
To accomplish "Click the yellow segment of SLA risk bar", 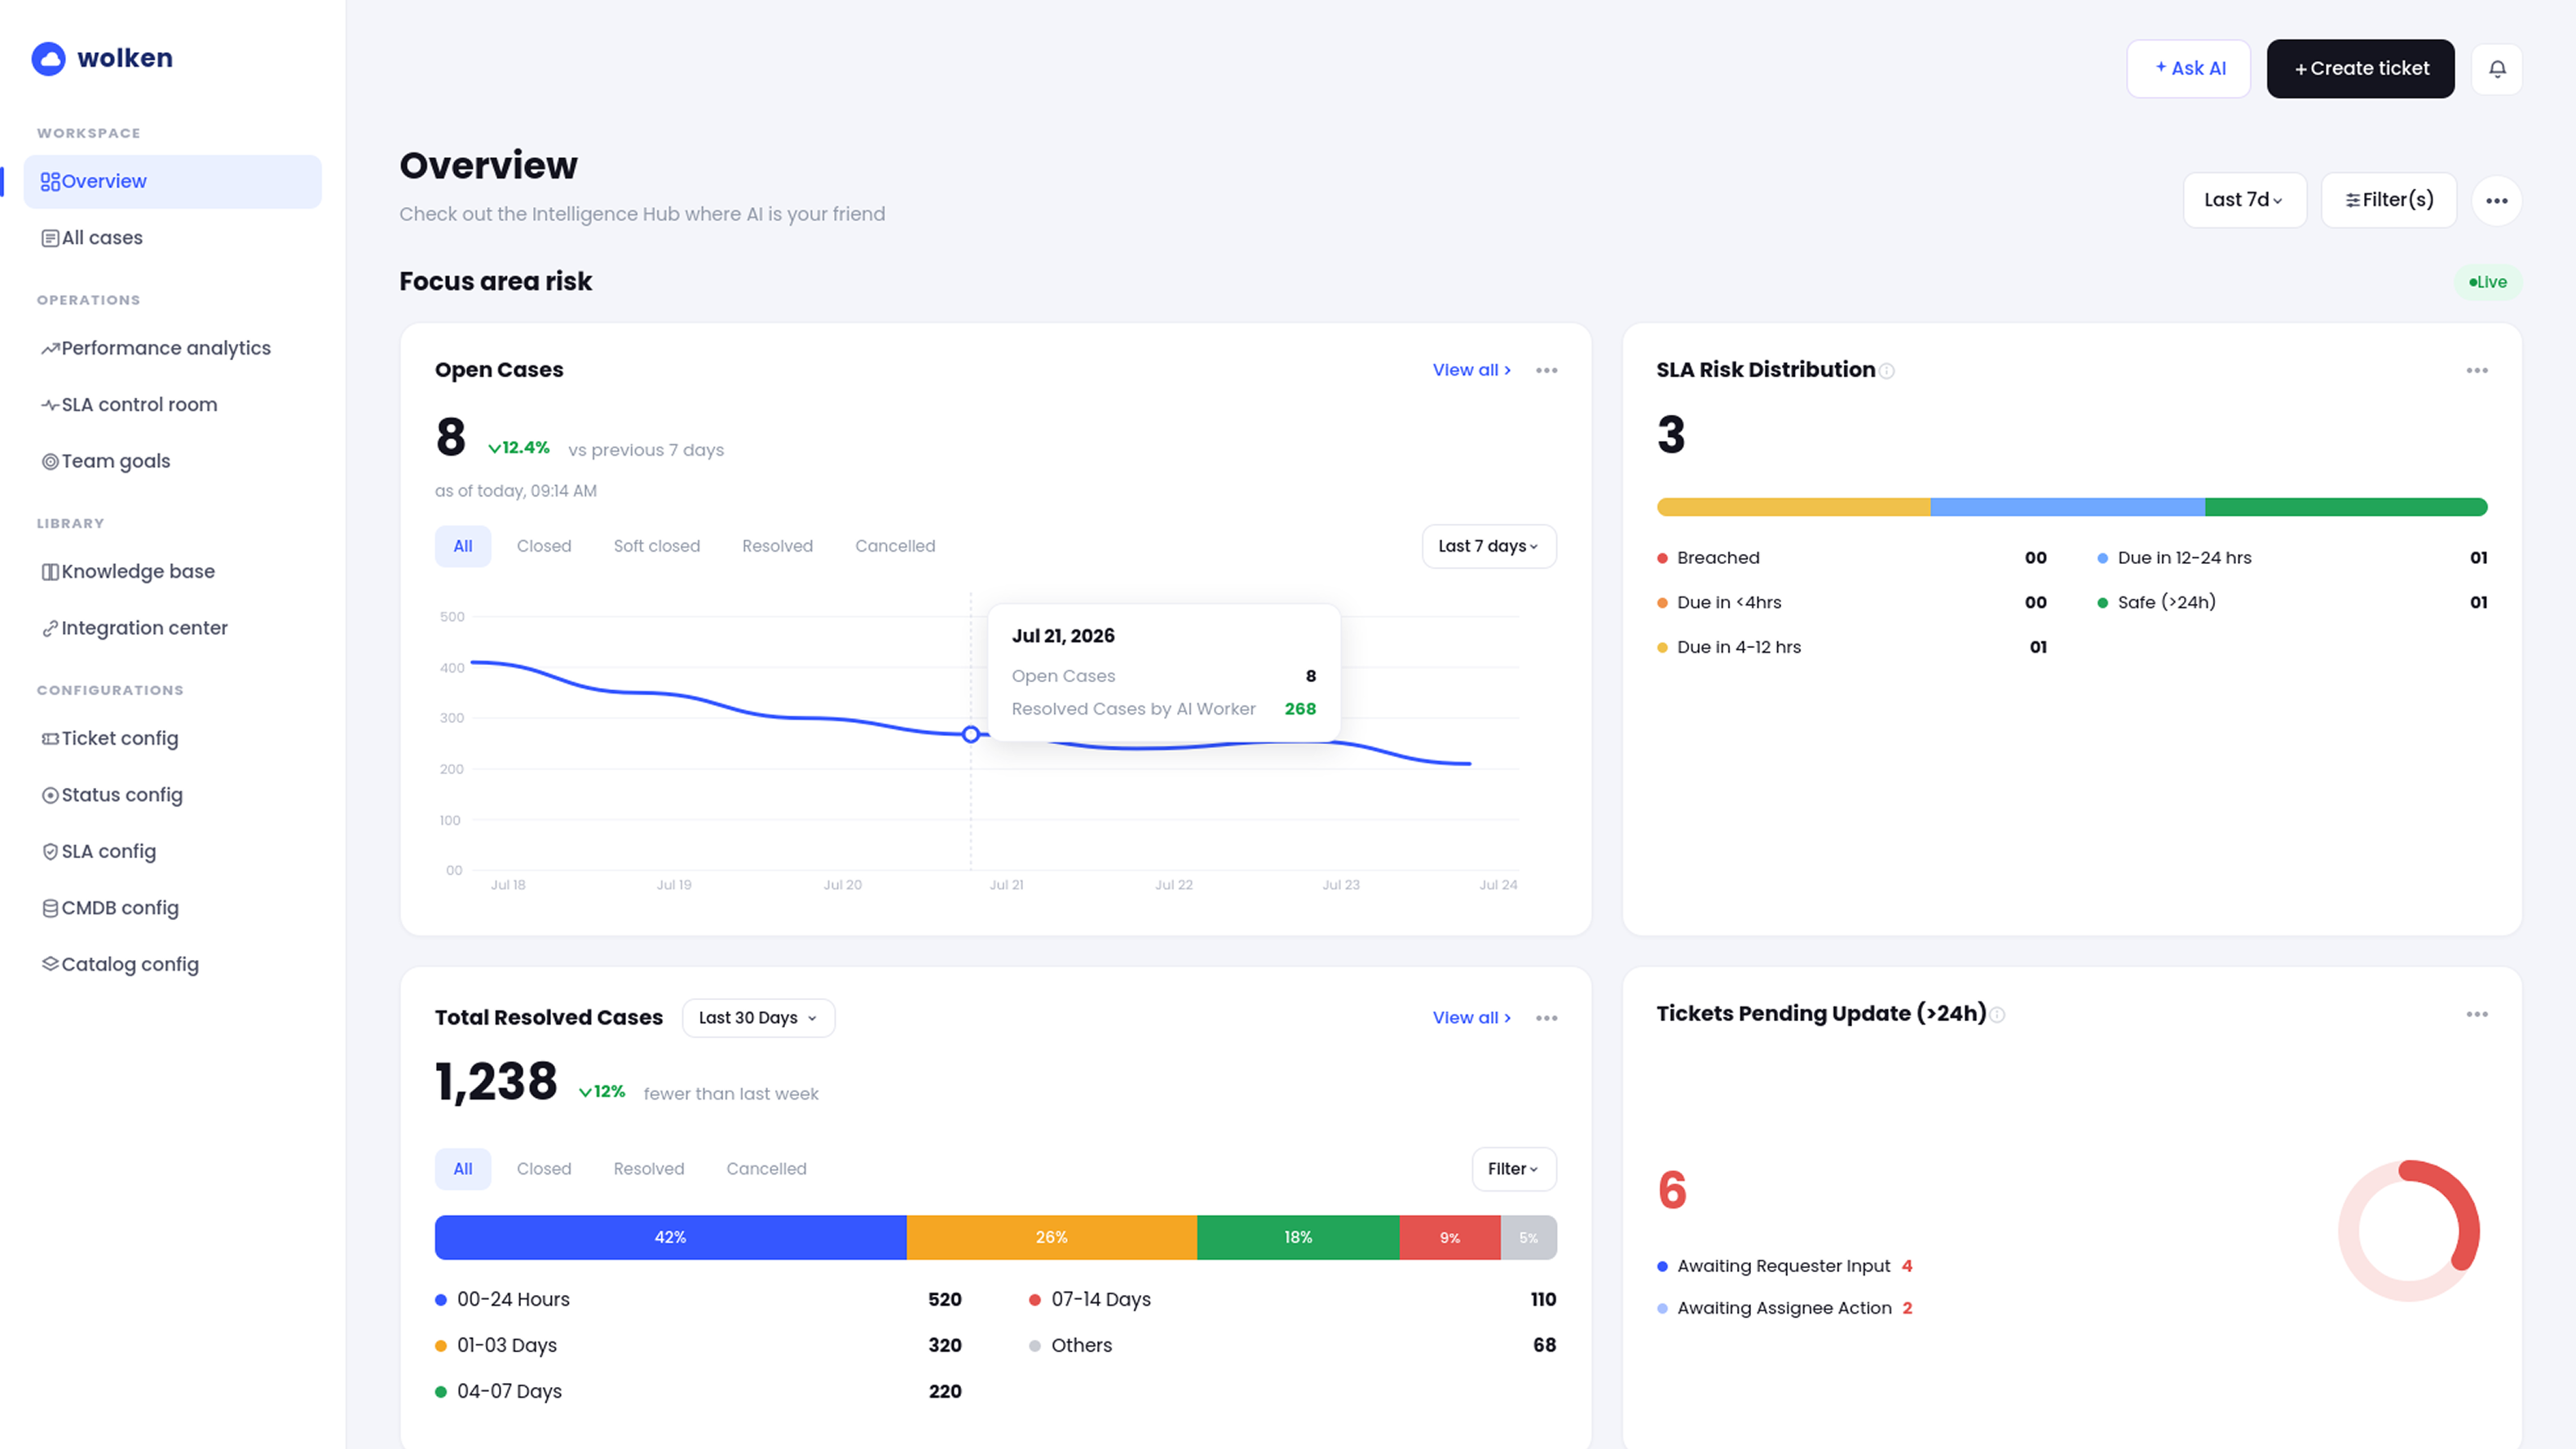I will (x=1794, y=507).
